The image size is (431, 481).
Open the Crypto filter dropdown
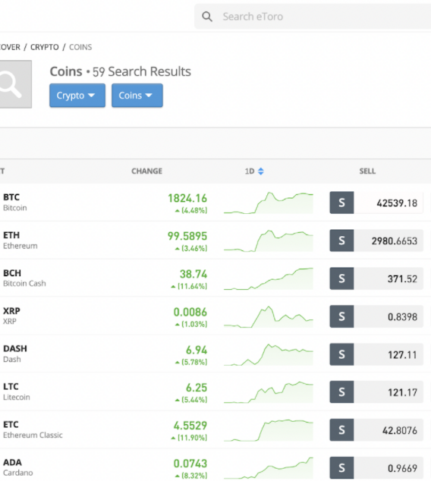point(77,96)
